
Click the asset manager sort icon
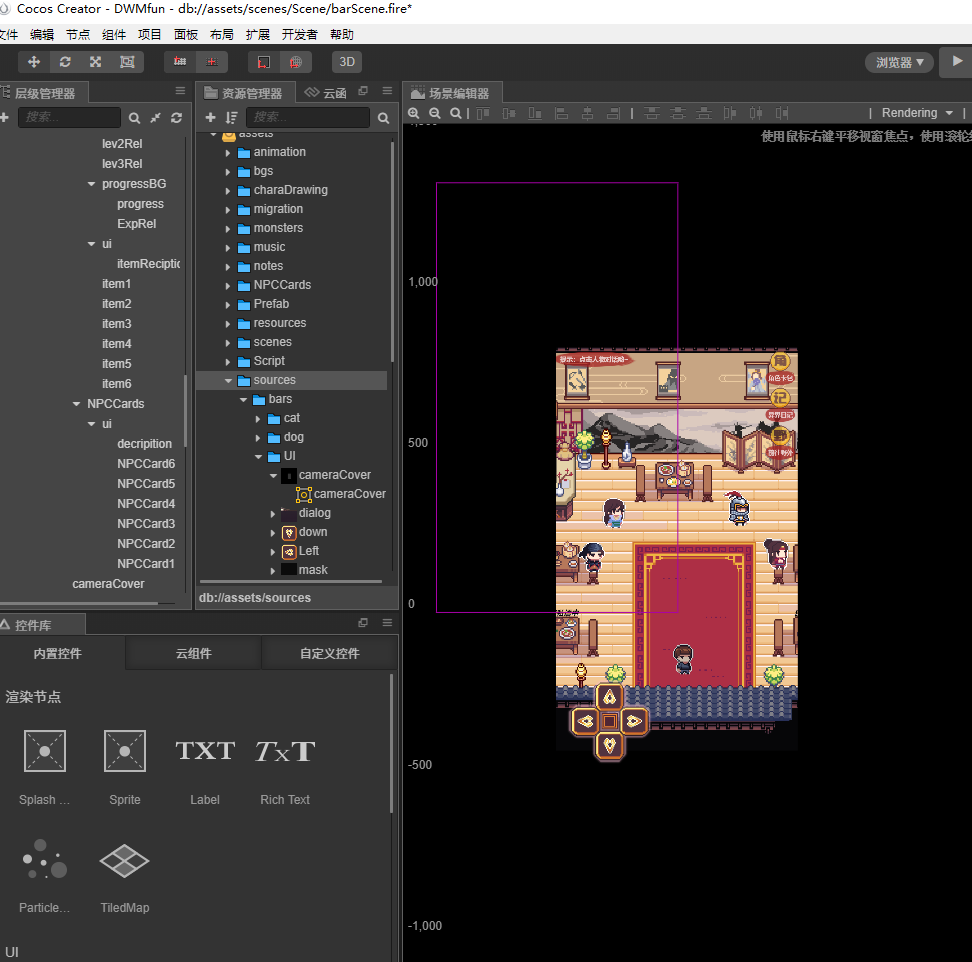coord(232,118)
